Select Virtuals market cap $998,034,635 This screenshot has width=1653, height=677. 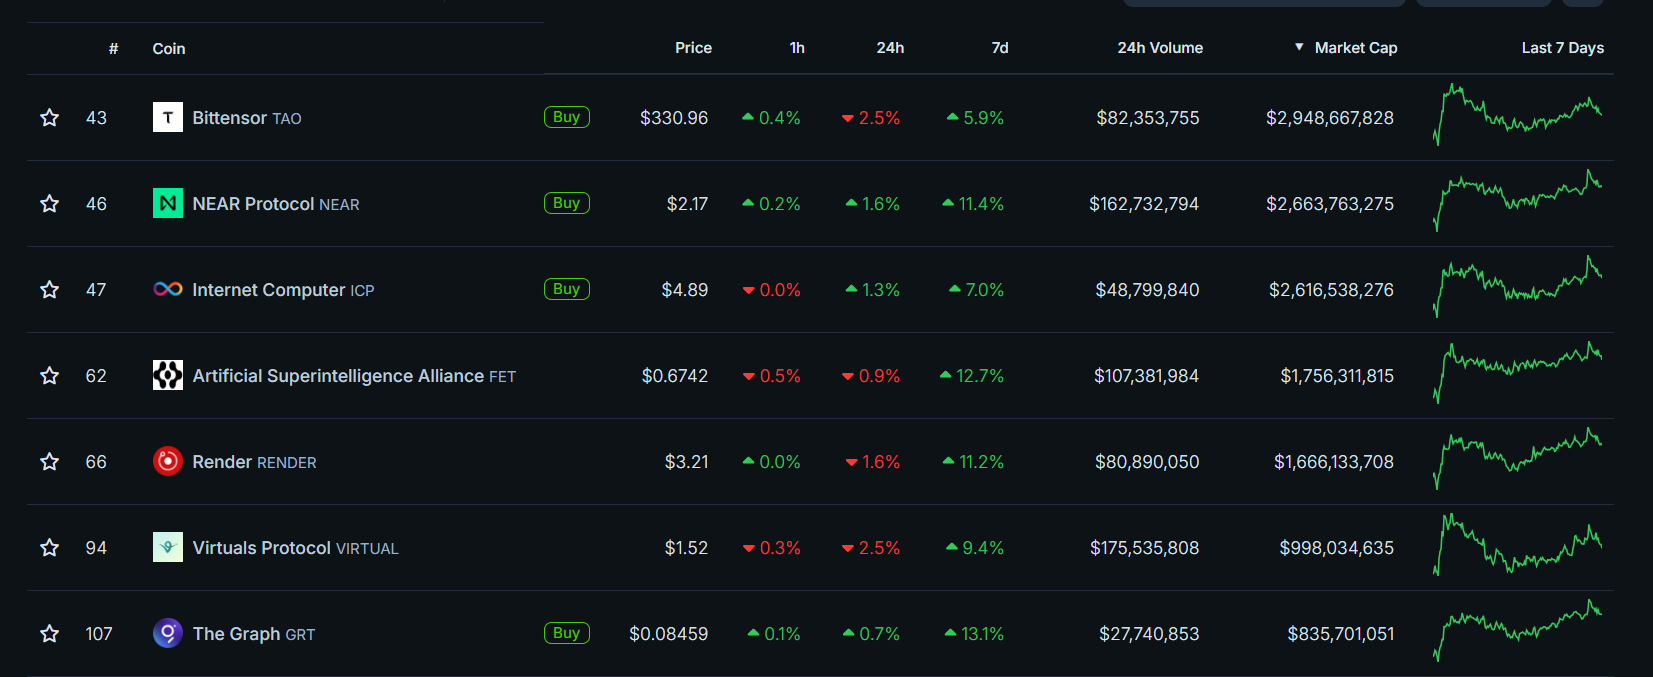pyautogui.click(x=1337, y=548)
